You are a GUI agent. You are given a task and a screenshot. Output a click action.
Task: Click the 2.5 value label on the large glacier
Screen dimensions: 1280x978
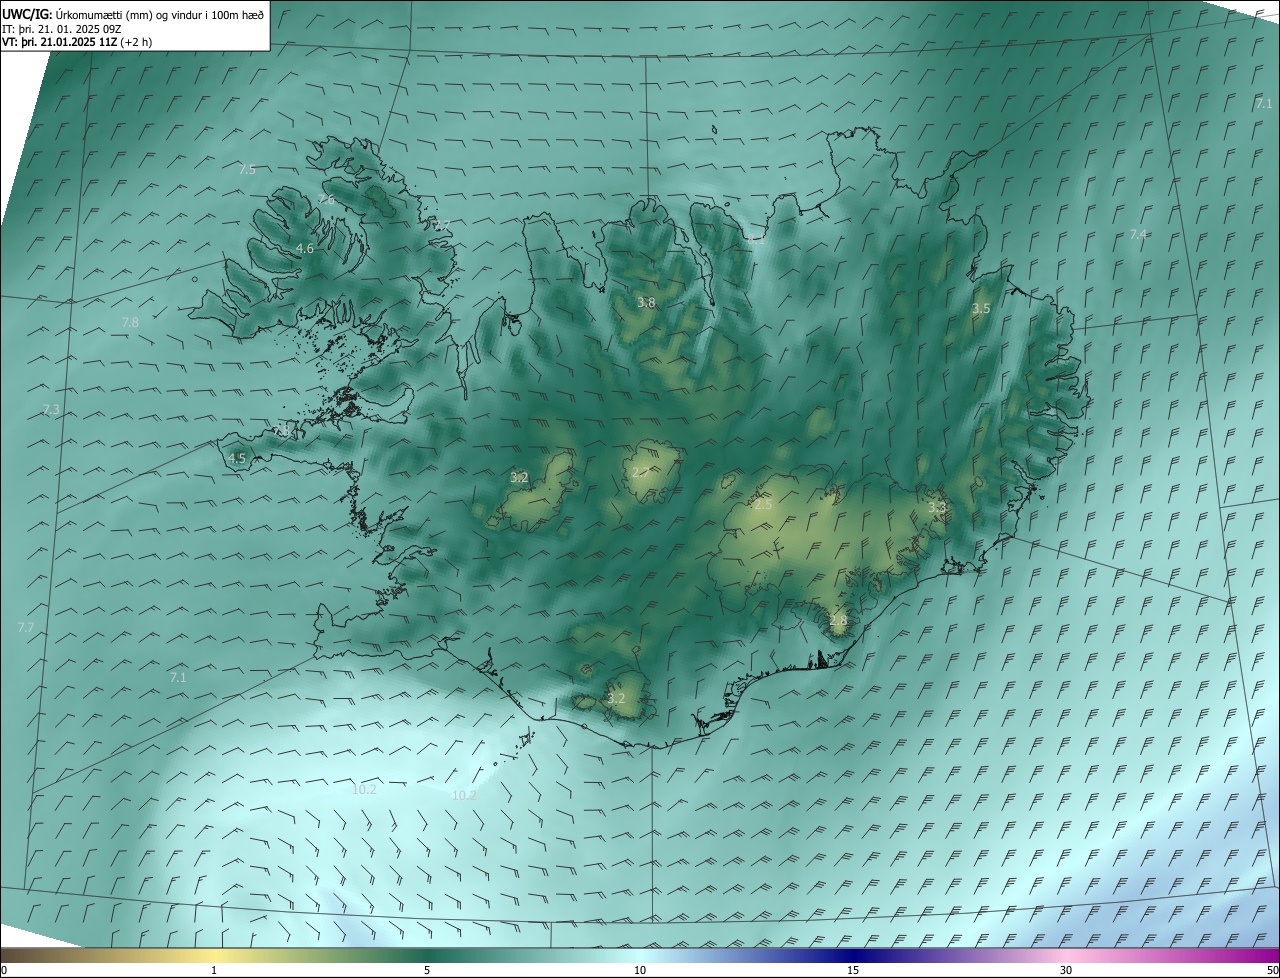click(x=763, y=505)
